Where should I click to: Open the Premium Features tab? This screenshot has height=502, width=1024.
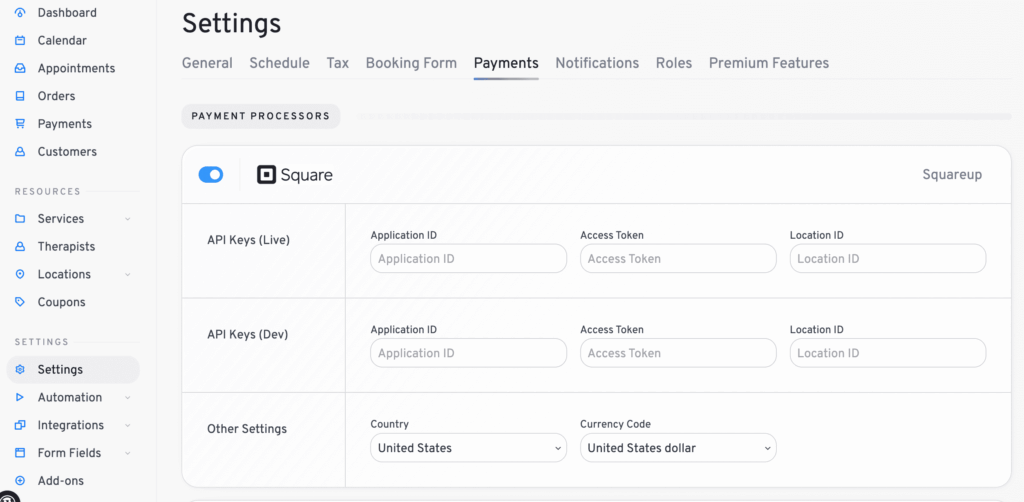[769, 63]
